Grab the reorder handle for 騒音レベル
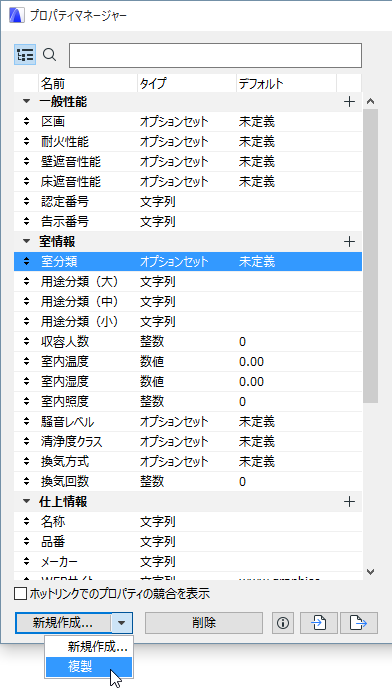The height and width of the screenshot is (692, 392). click(26, 422)
